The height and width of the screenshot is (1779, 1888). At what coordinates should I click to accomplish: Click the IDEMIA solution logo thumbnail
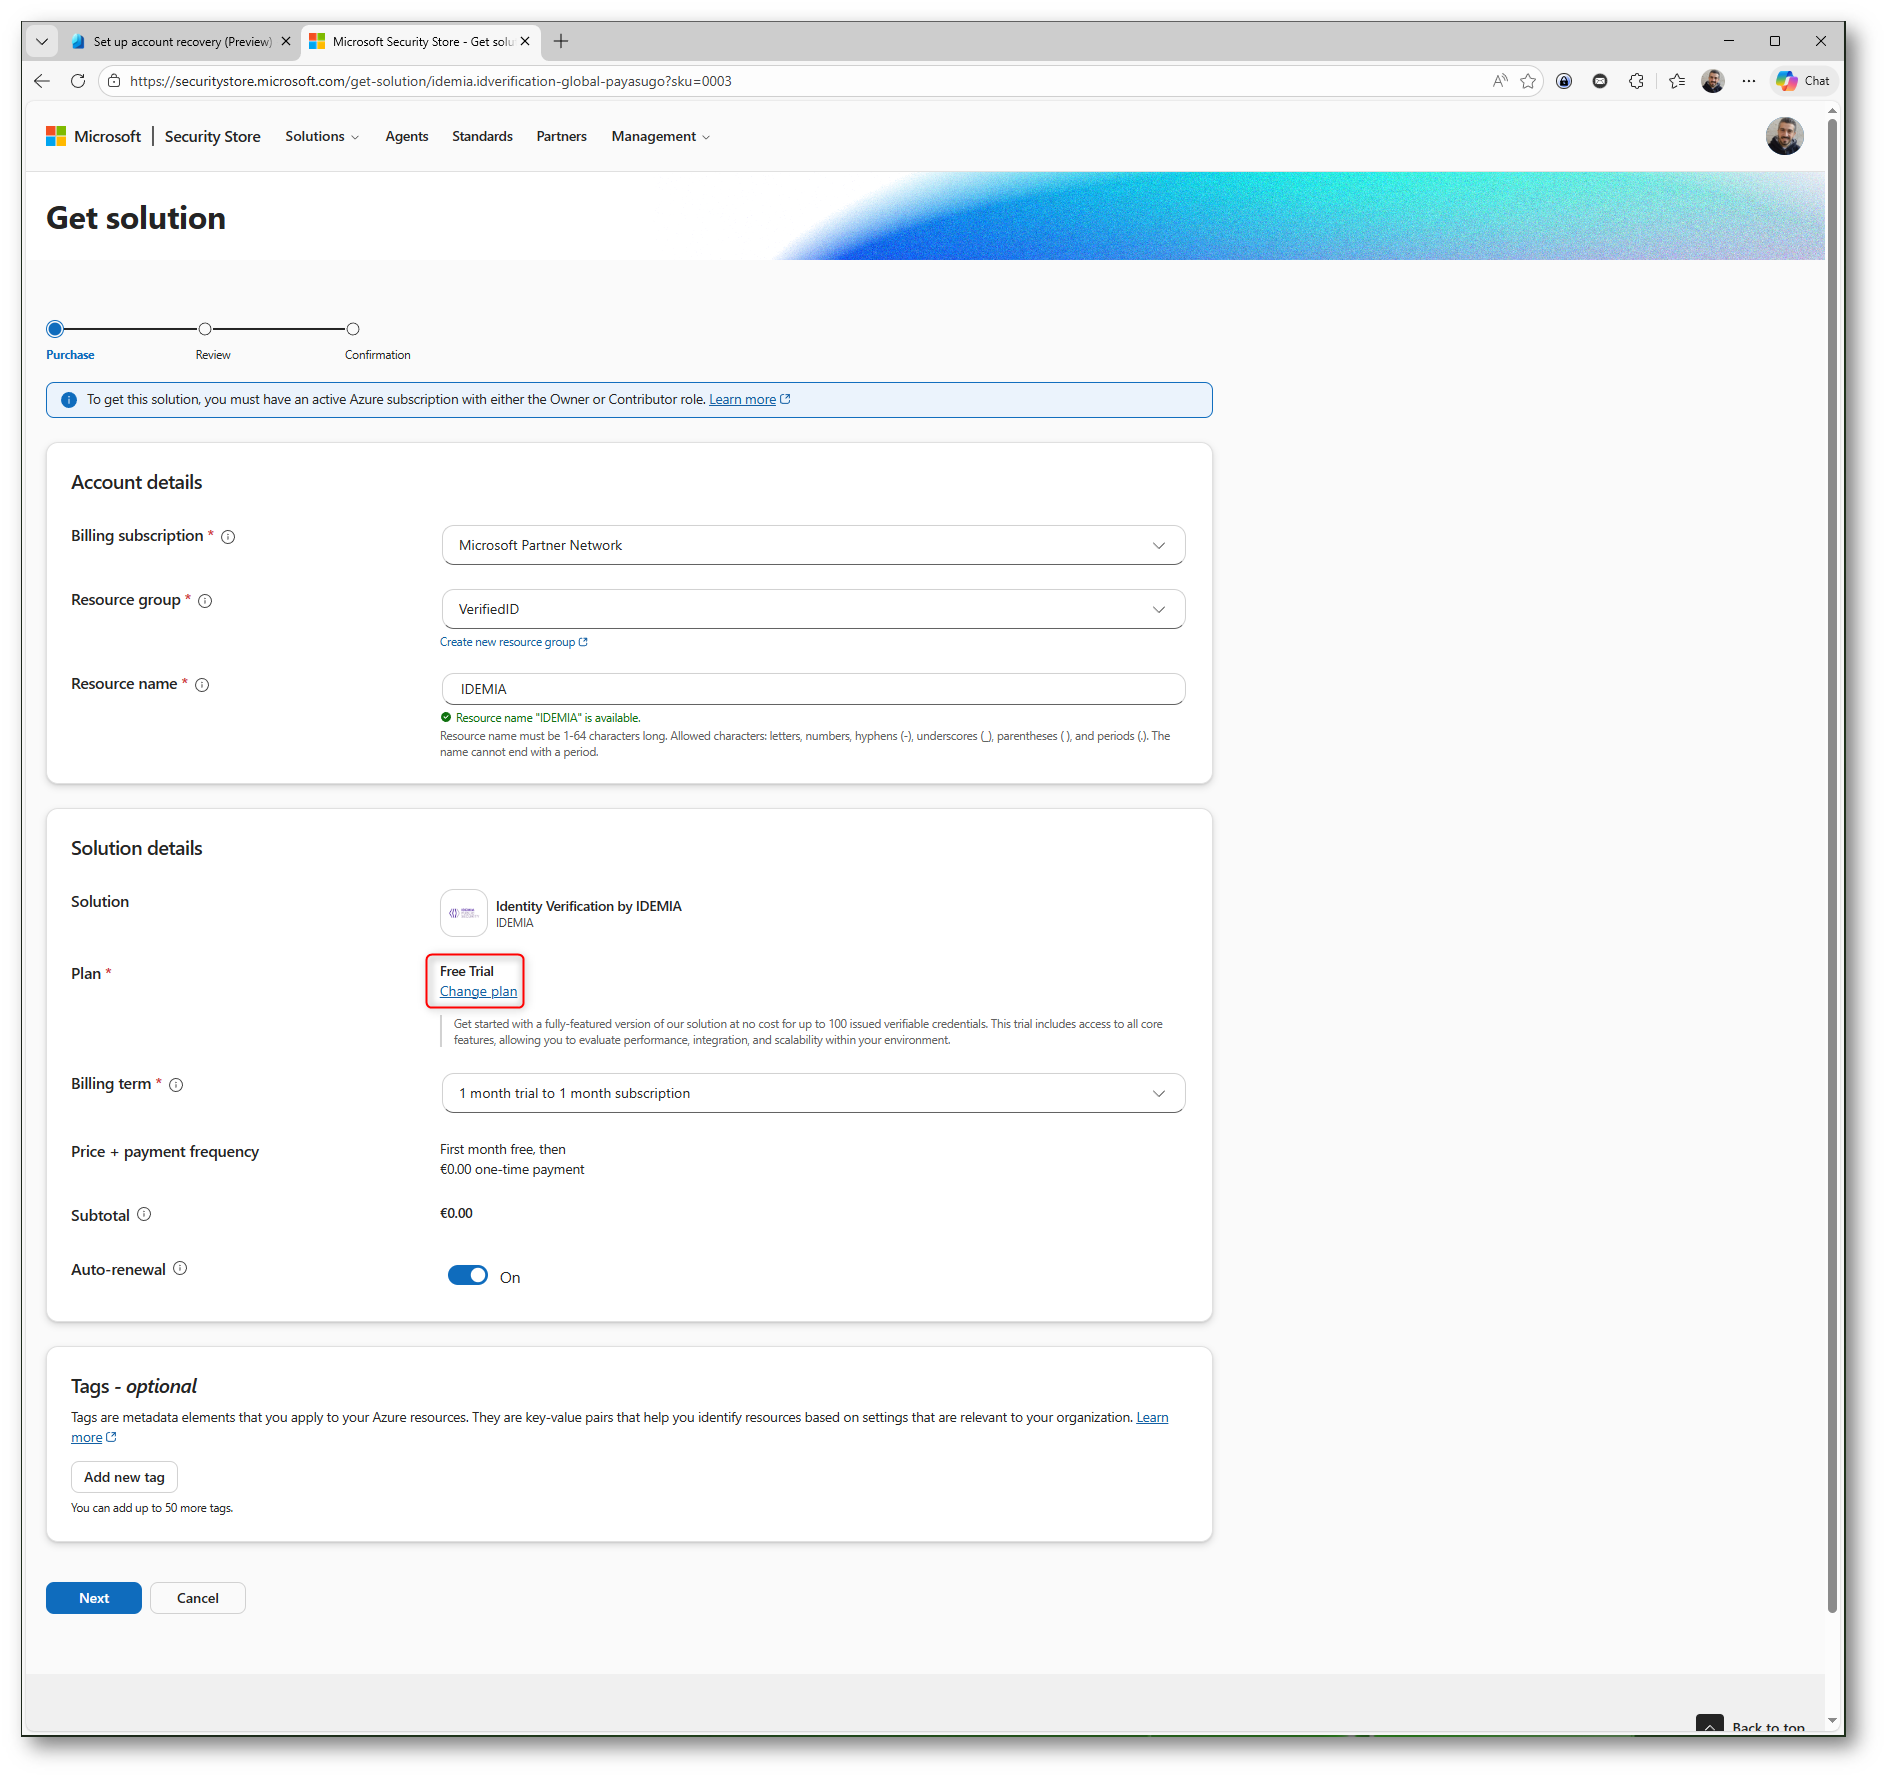click(464, 913)
